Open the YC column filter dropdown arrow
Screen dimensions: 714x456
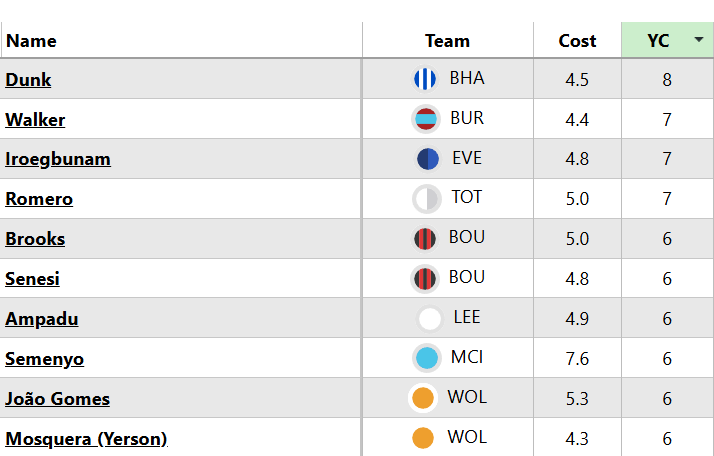point(699,40)
